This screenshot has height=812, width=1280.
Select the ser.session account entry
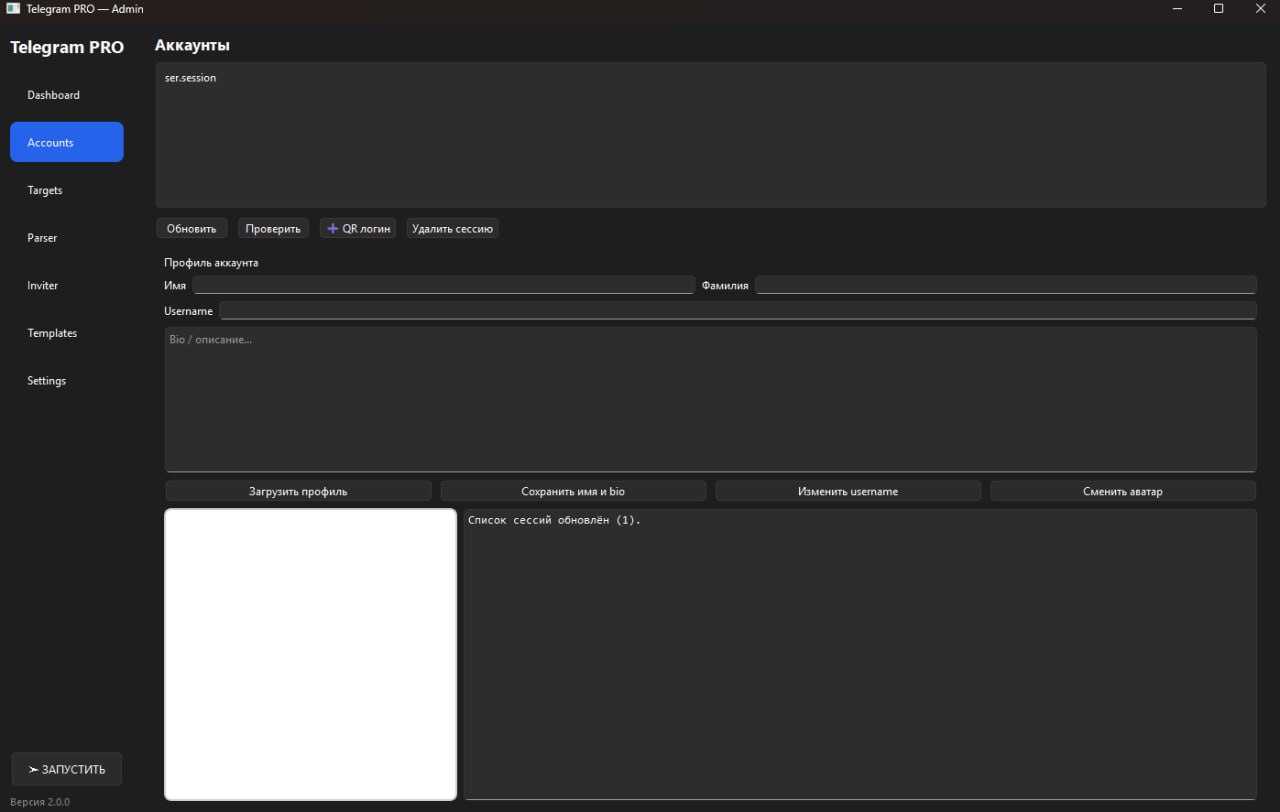[190, 78]
